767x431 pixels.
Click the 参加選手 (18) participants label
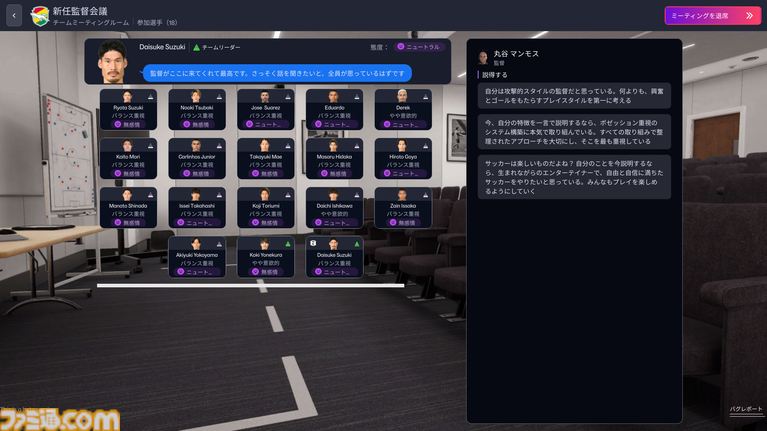click(157, 21)
